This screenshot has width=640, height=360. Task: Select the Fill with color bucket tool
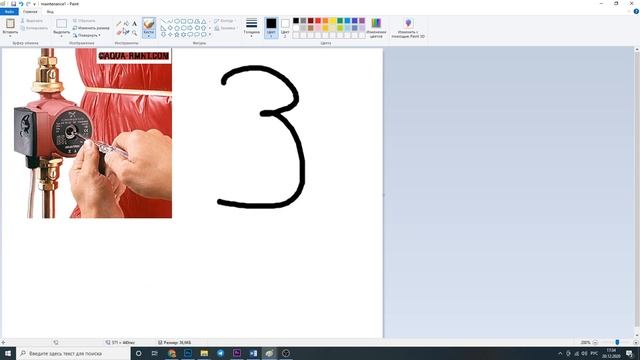(x=127, y=24)
